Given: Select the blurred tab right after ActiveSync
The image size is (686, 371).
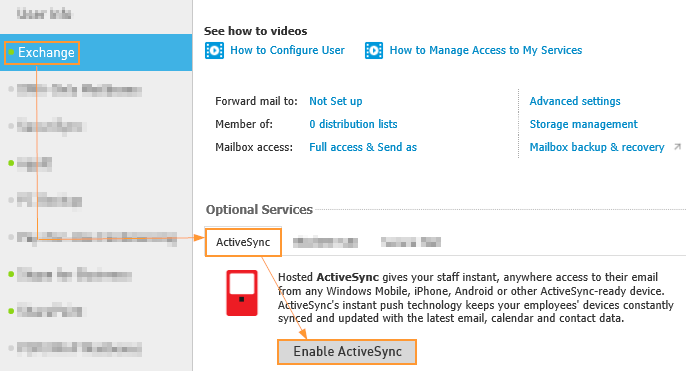Looking at the screenshot, I should (325, 242).
